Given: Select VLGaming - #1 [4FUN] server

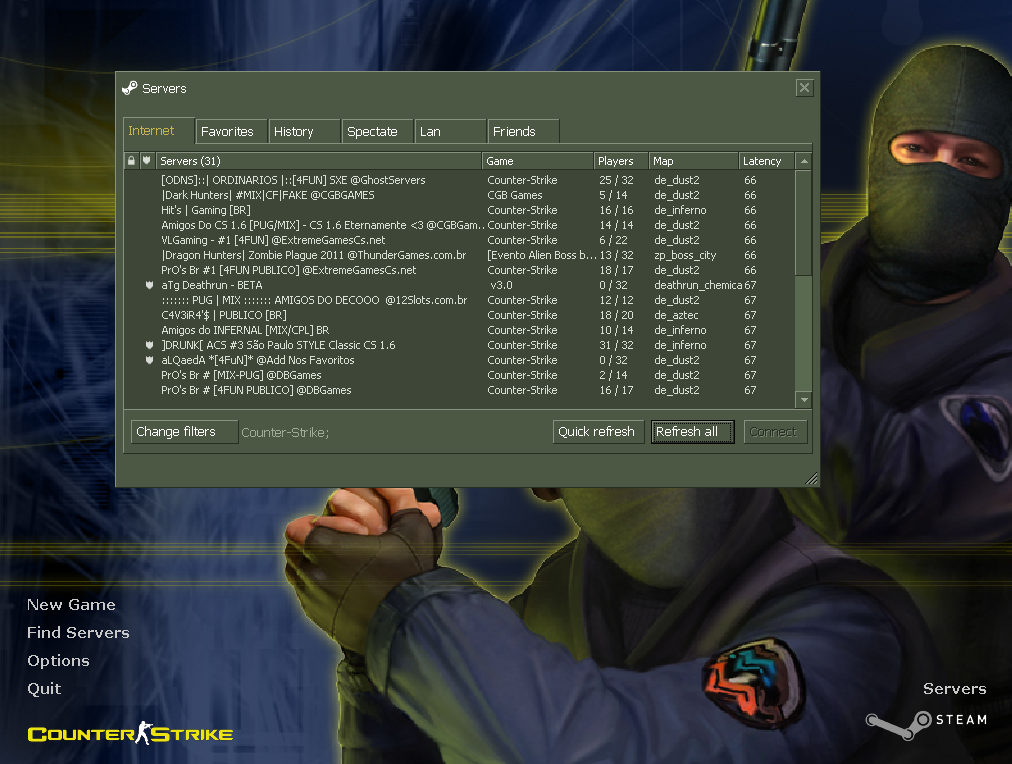Looking at the screenshot, I should pyautogui.click(x=460, y=240).
